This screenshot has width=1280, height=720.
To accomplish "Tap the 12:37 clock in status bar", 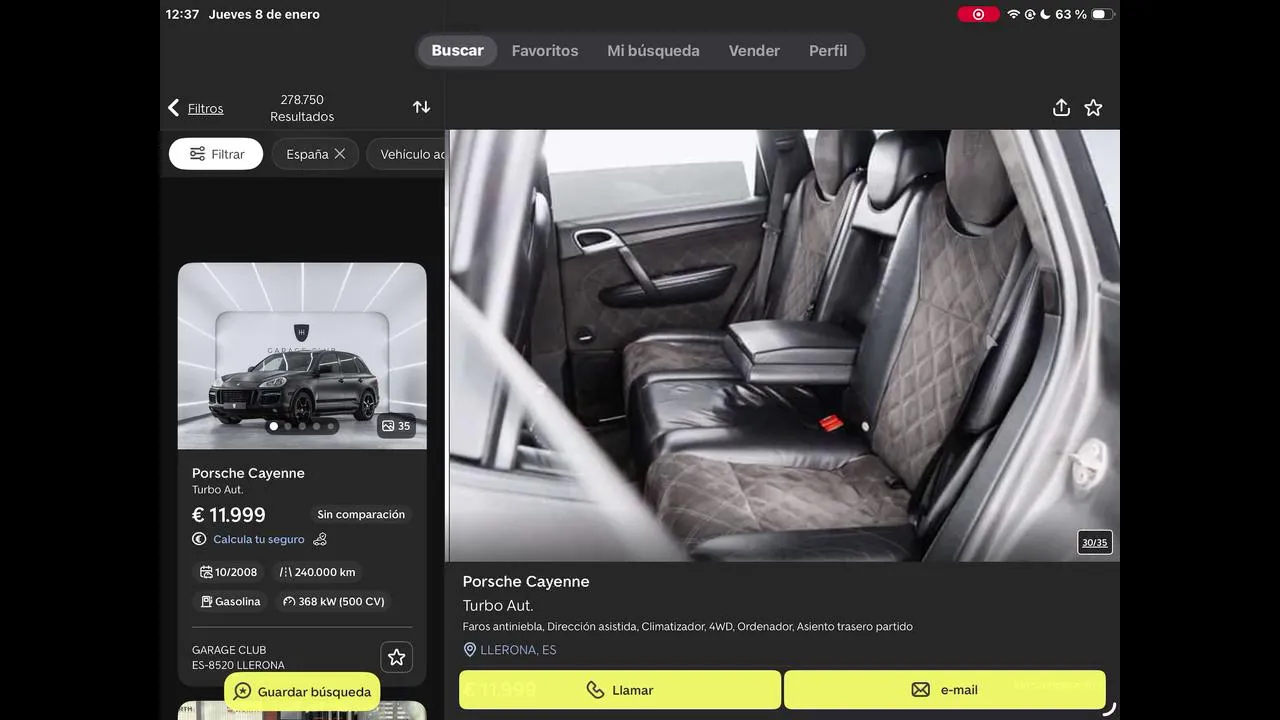I will [x=182, y=15].
